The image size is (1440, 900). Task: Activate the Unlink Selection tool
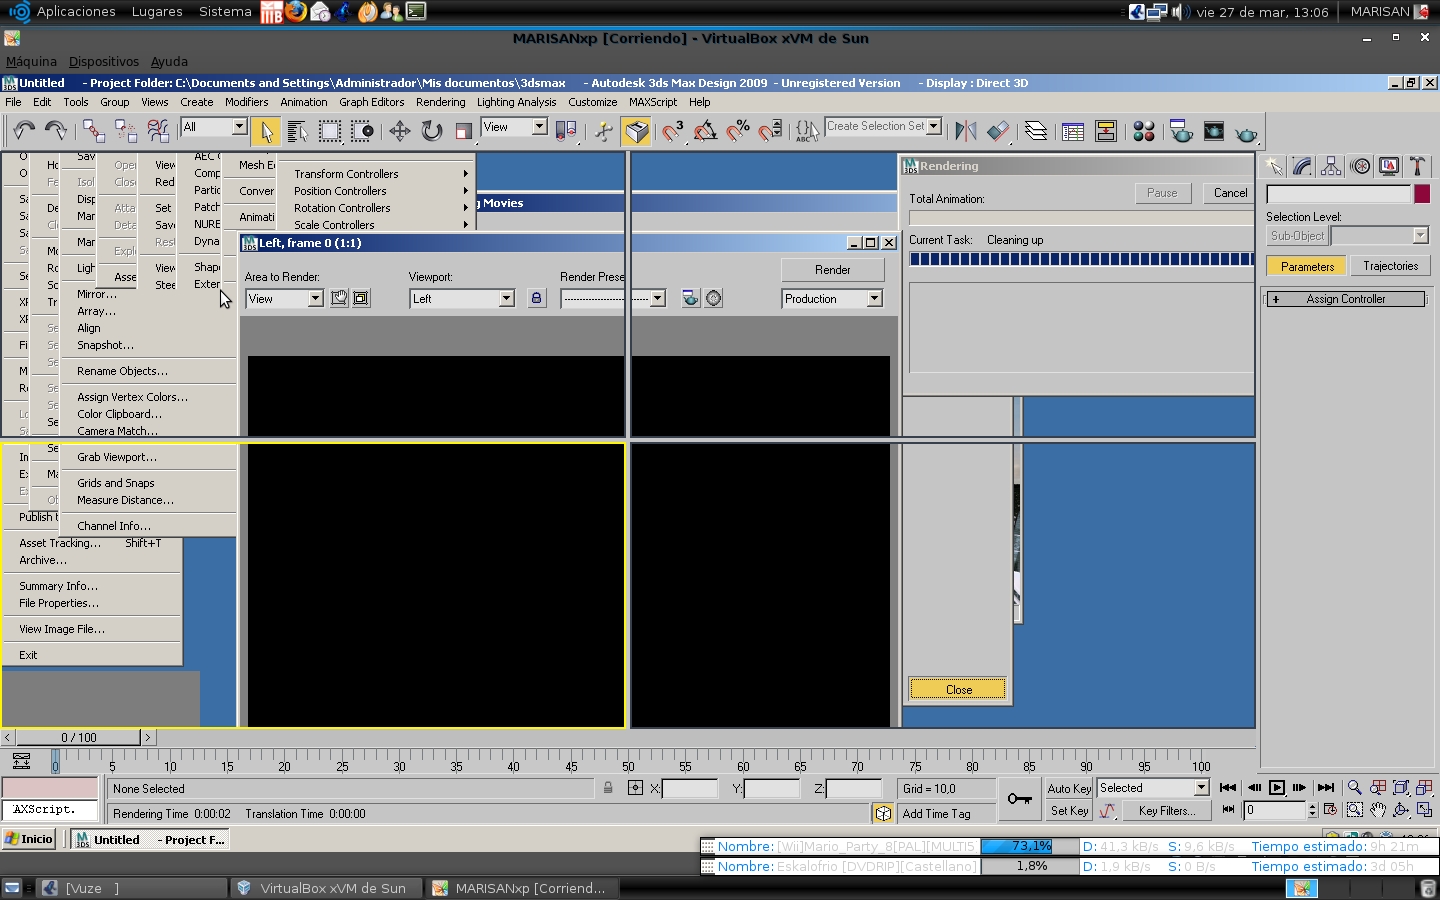tap(126, 131)
